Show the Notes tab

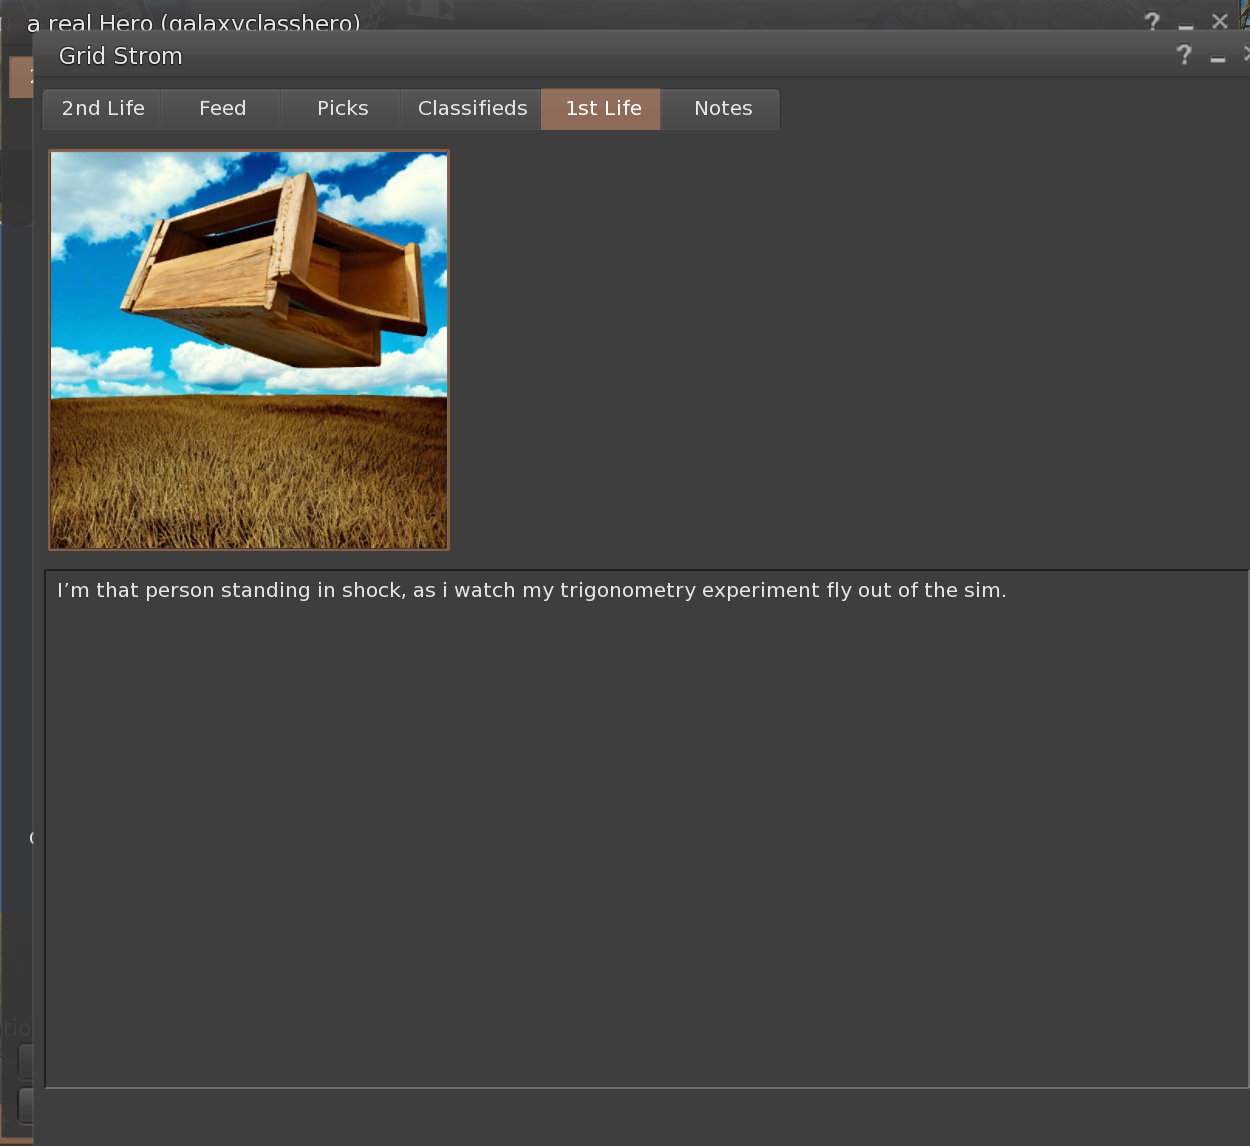[x=722, y=108]
